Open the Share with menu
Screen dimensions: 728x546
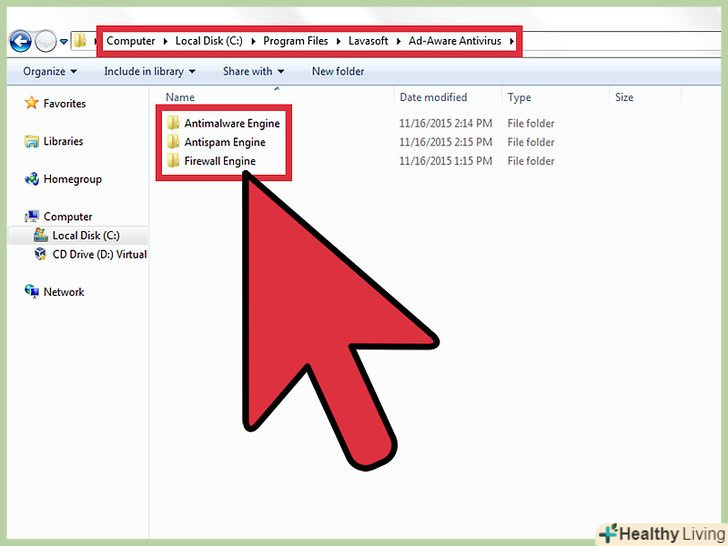[x=254, y=72]
